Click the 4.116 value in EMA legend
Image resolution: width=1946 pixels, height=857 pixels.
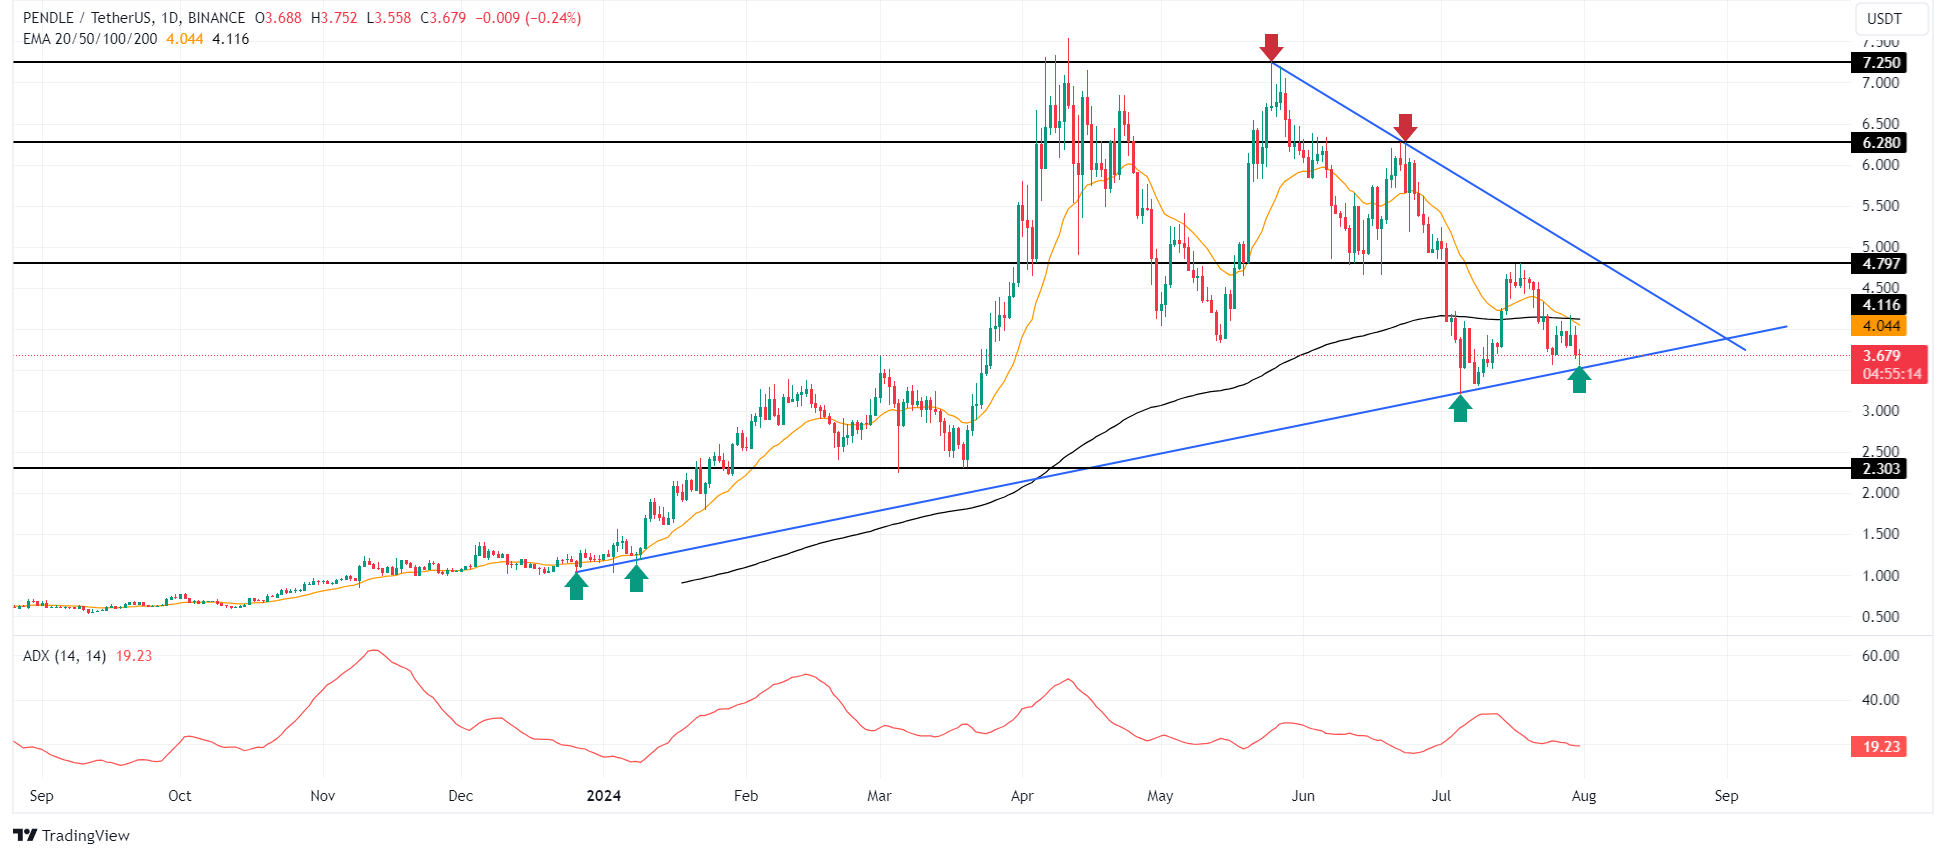point(231,39)
